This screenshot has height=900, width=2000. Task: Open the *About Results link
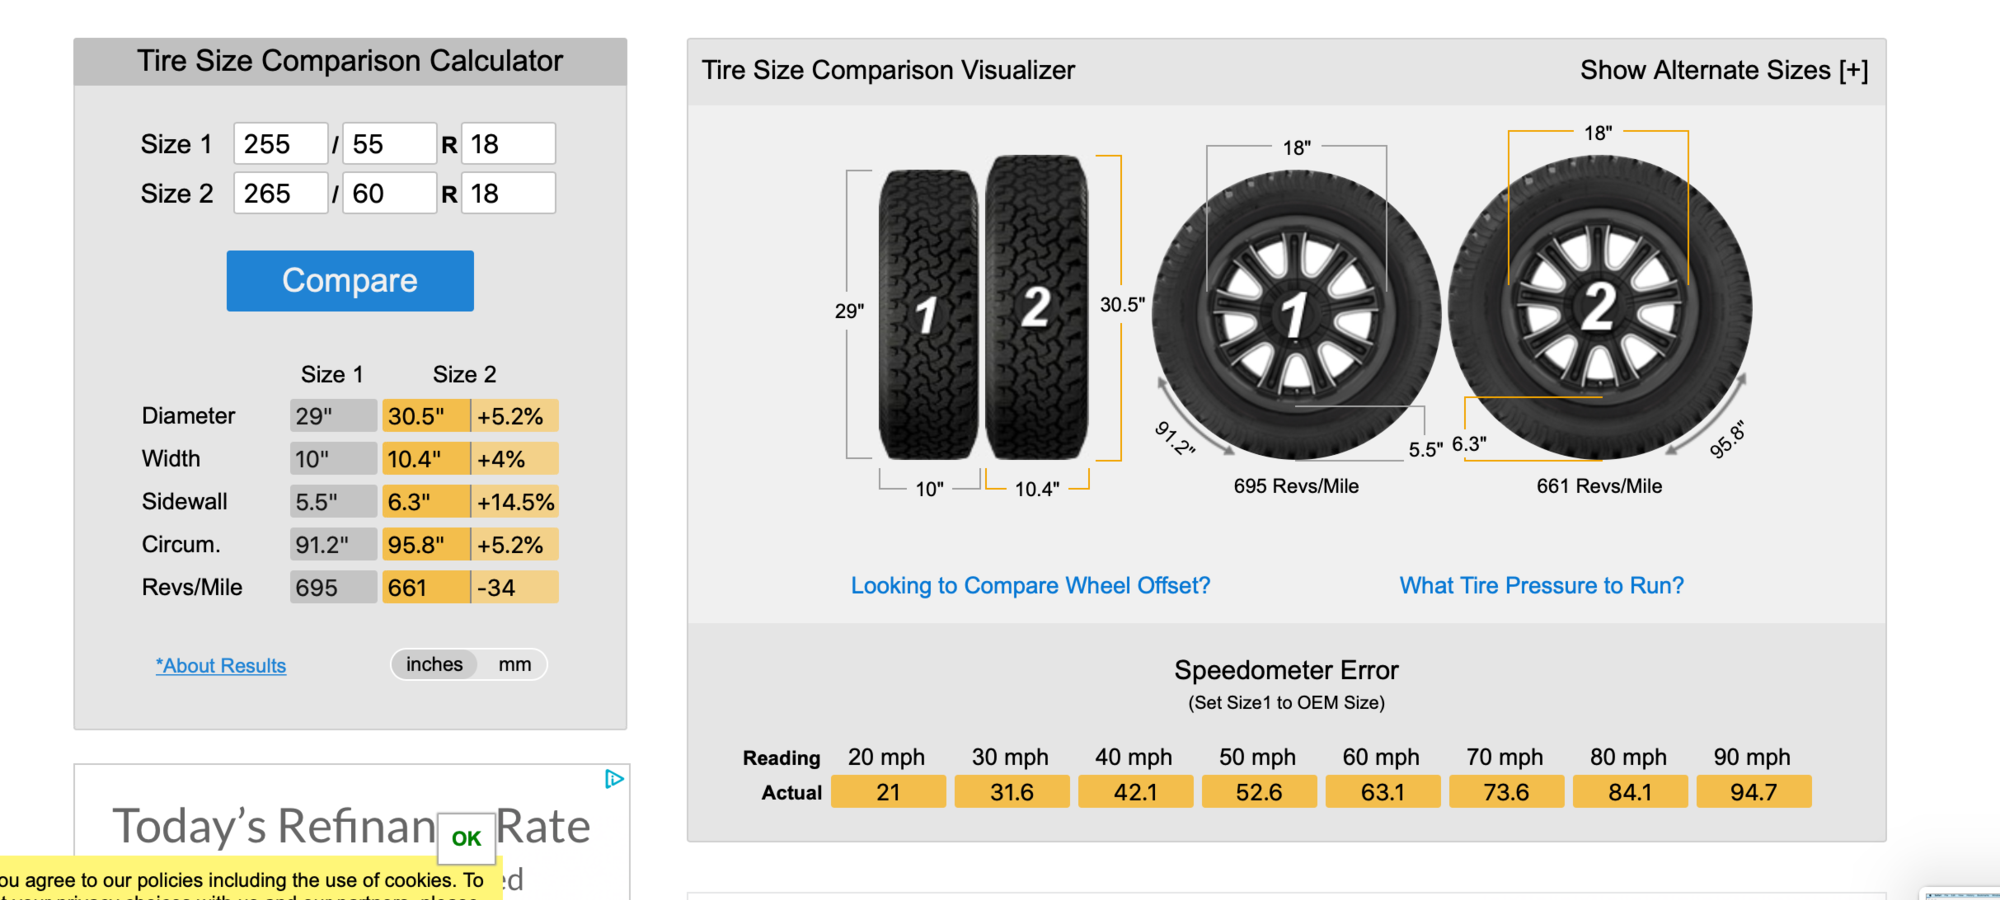tap(220, 666)
